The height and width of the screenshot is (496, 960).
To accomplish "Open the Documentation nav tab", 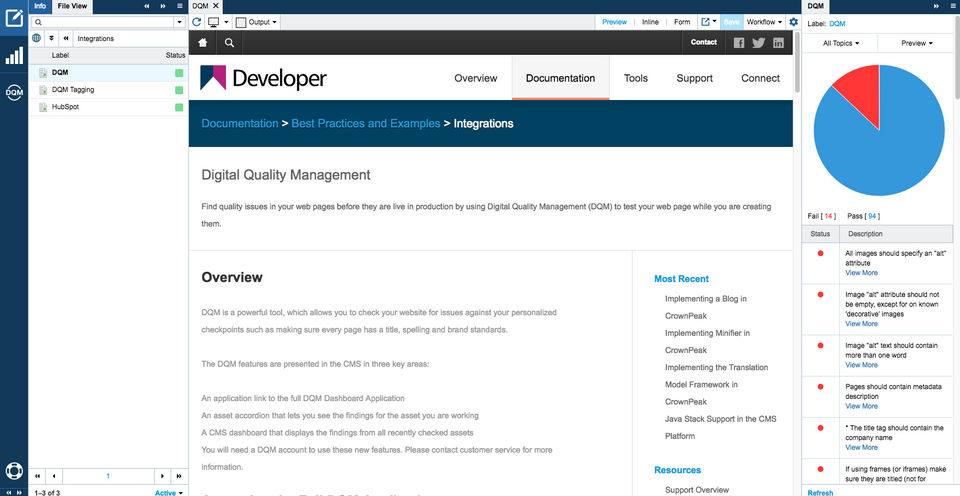I will coord(560,78).
